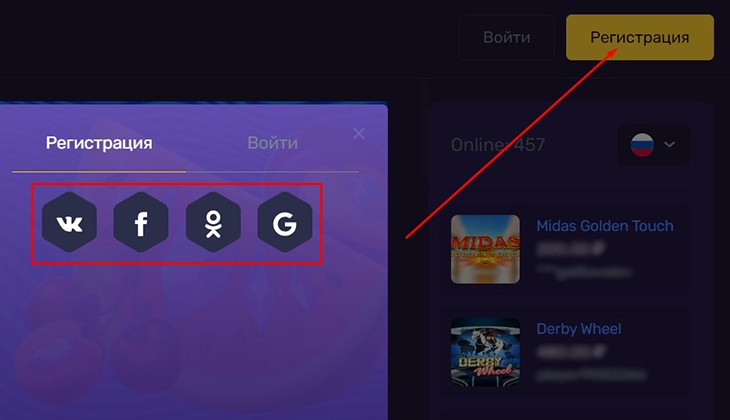Click the blurred win amount under Midas
The image size is (730, 420).
pos(571,249)
